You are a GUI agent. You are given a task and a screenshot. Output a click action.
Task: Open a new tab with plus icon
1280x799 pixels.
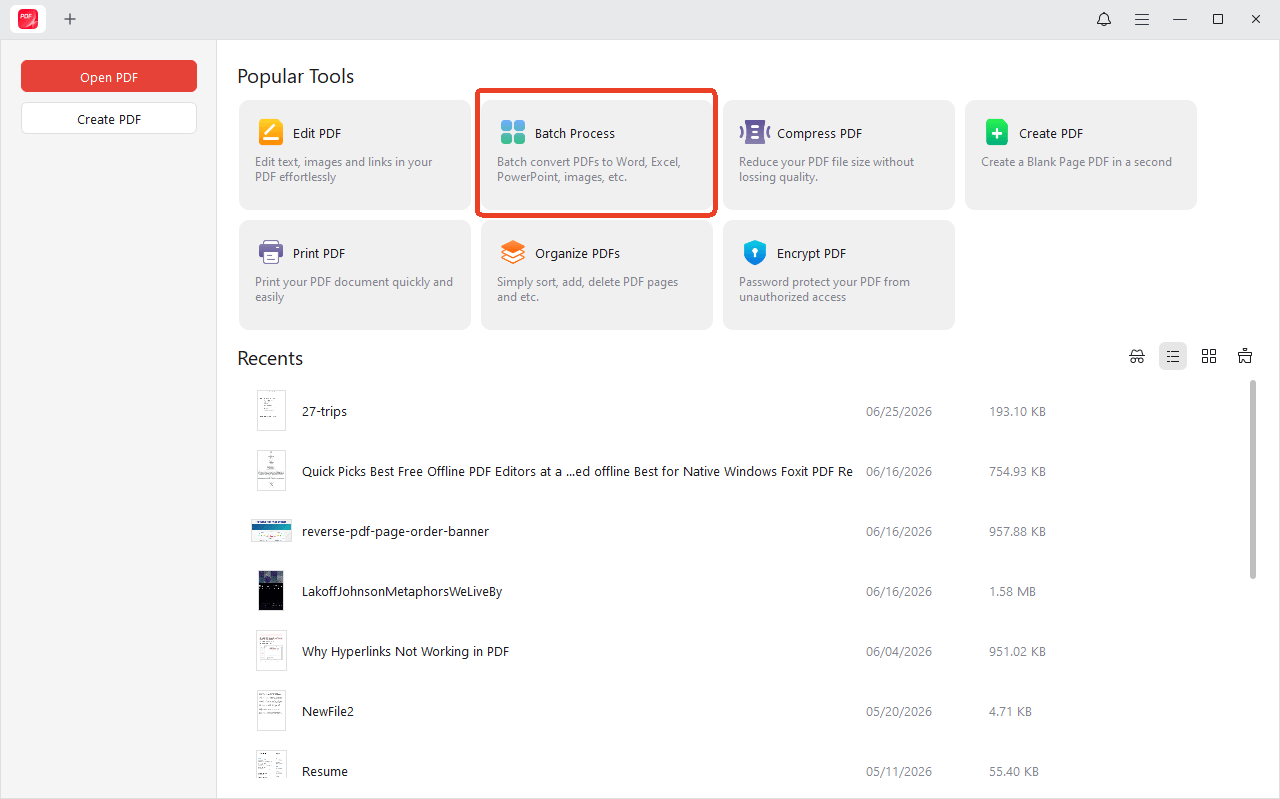click(70, 19)
